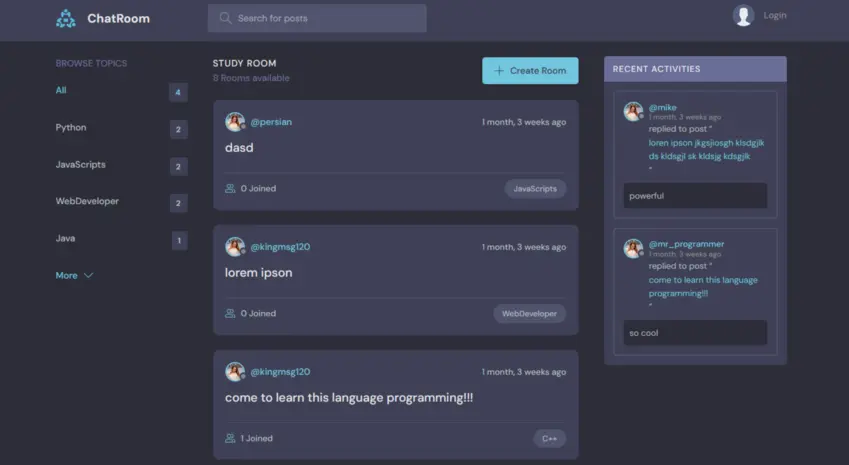849x465 pixels.
Task: Open the lorem ipson room title
Action: [x=259, y=273]
